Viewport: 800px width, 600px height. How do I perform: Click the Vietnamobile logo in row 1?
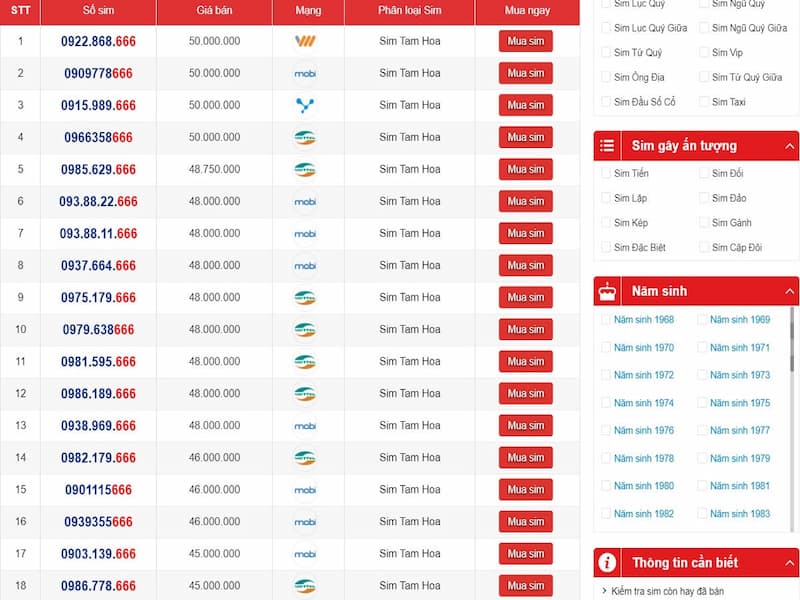[x=305, y=41]
